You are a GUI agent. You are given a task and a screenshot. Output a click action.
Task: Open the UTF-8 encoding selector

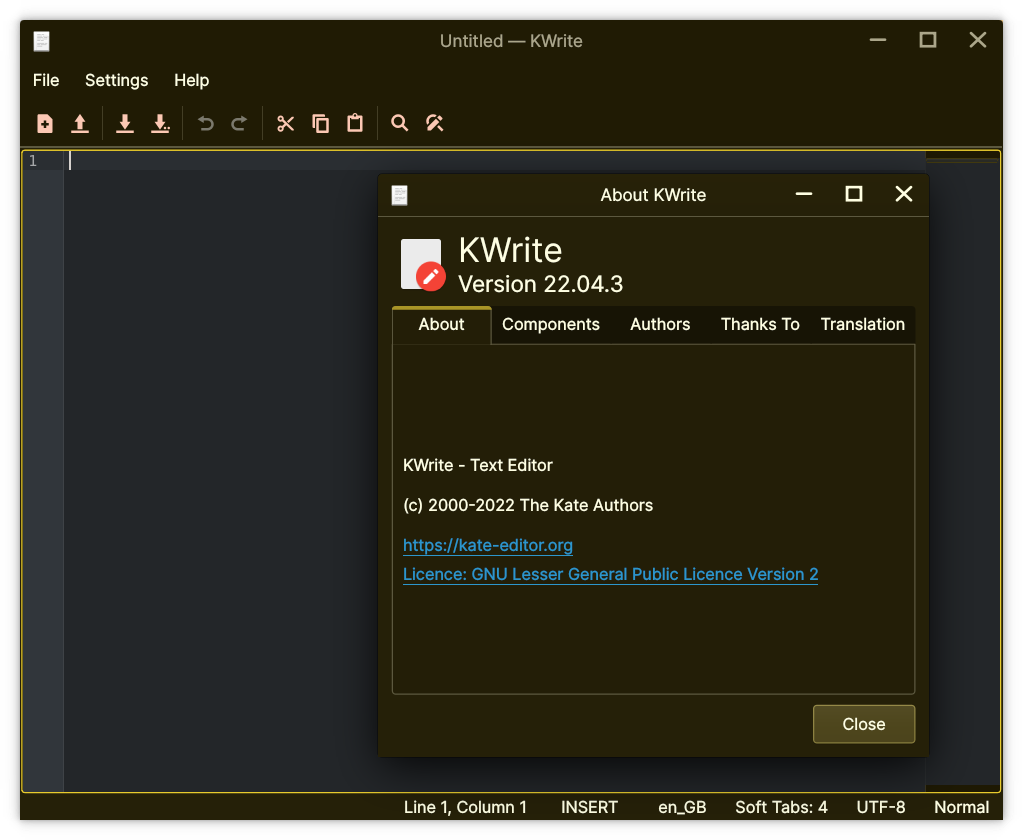click(x=881, y=807)
